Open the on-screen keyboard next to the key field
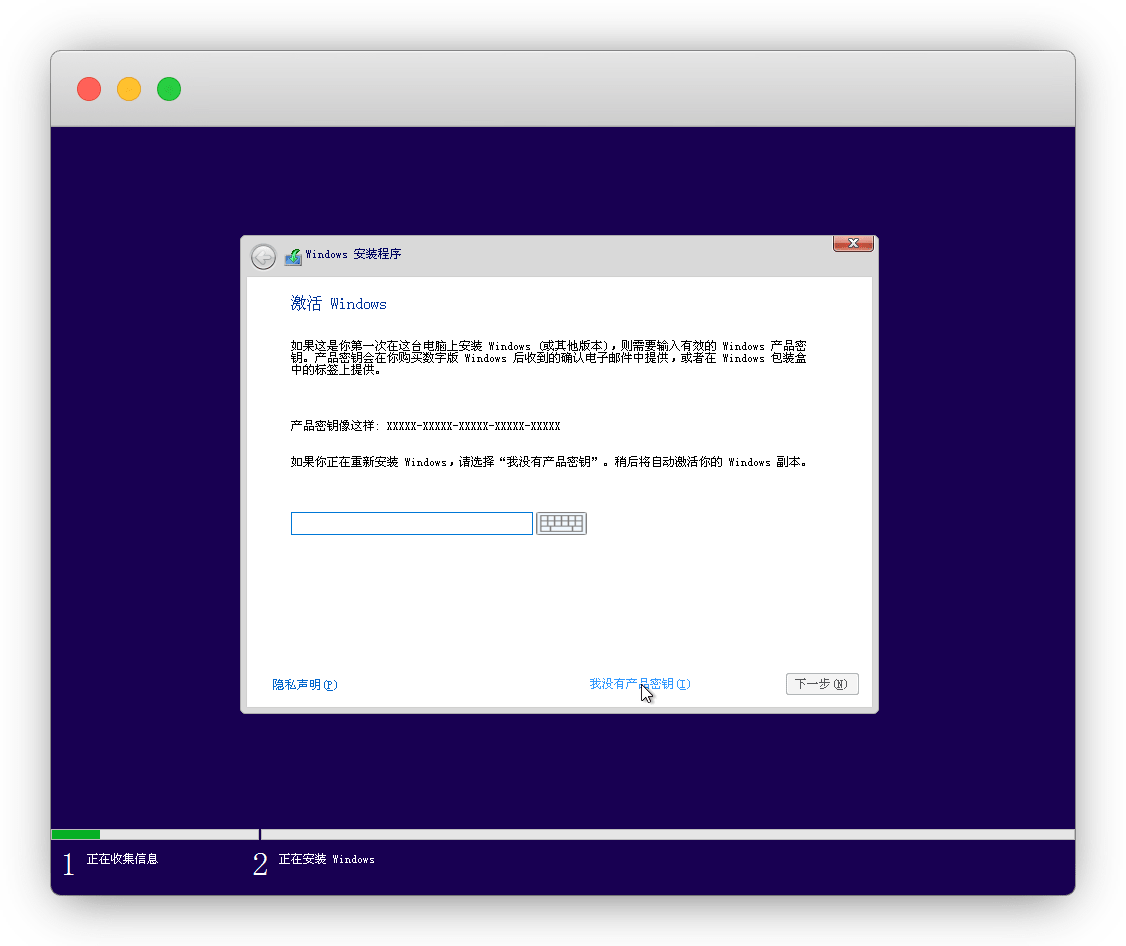This screenshot has height=946, width=1126. click(561, 523)
